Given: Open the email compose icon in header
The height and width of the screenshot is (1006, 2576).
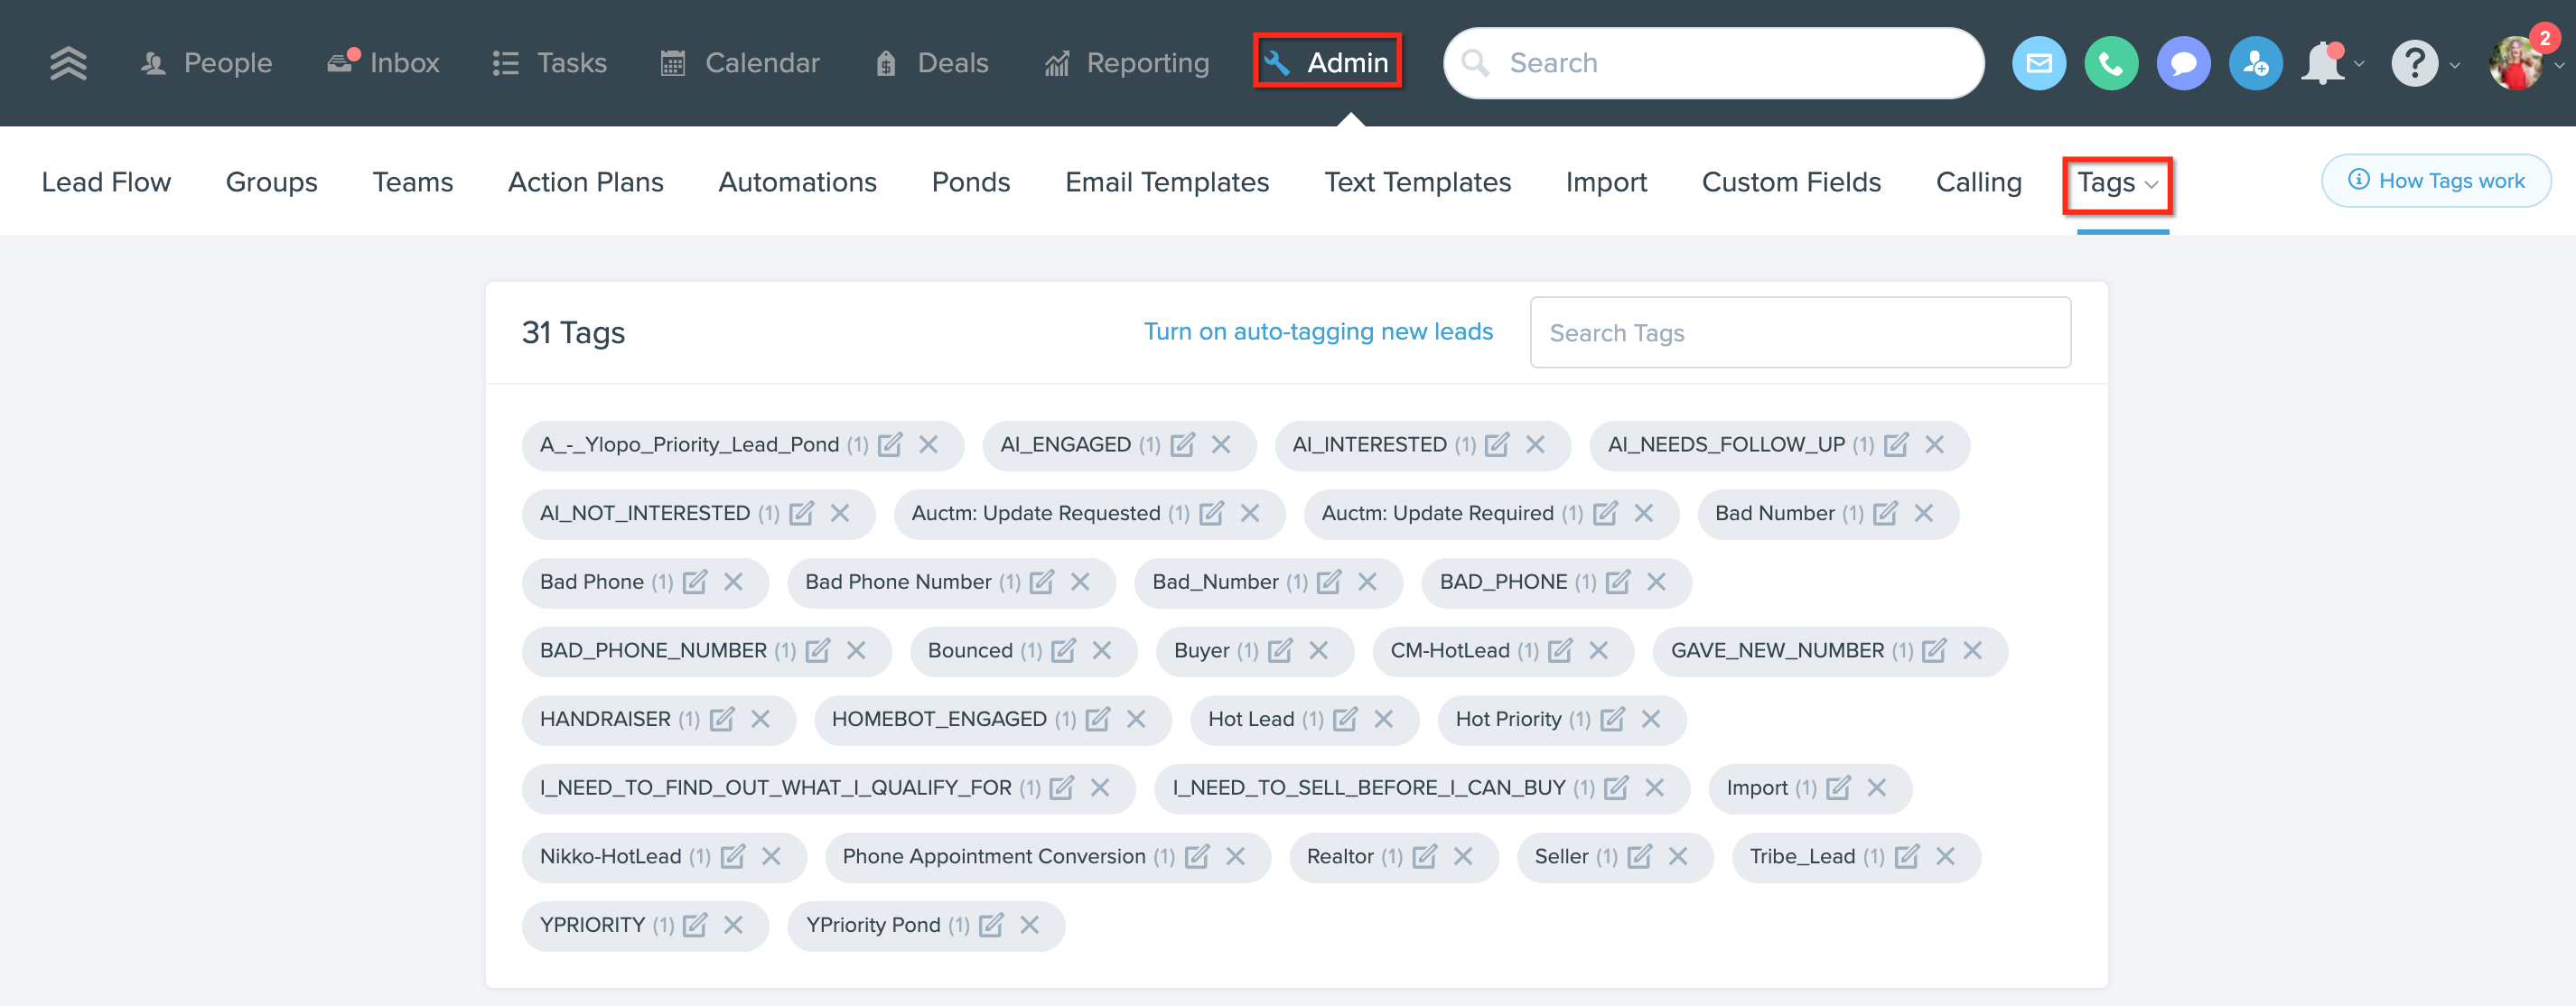Looking at the screenshot, I should [x=2039, y=63].
